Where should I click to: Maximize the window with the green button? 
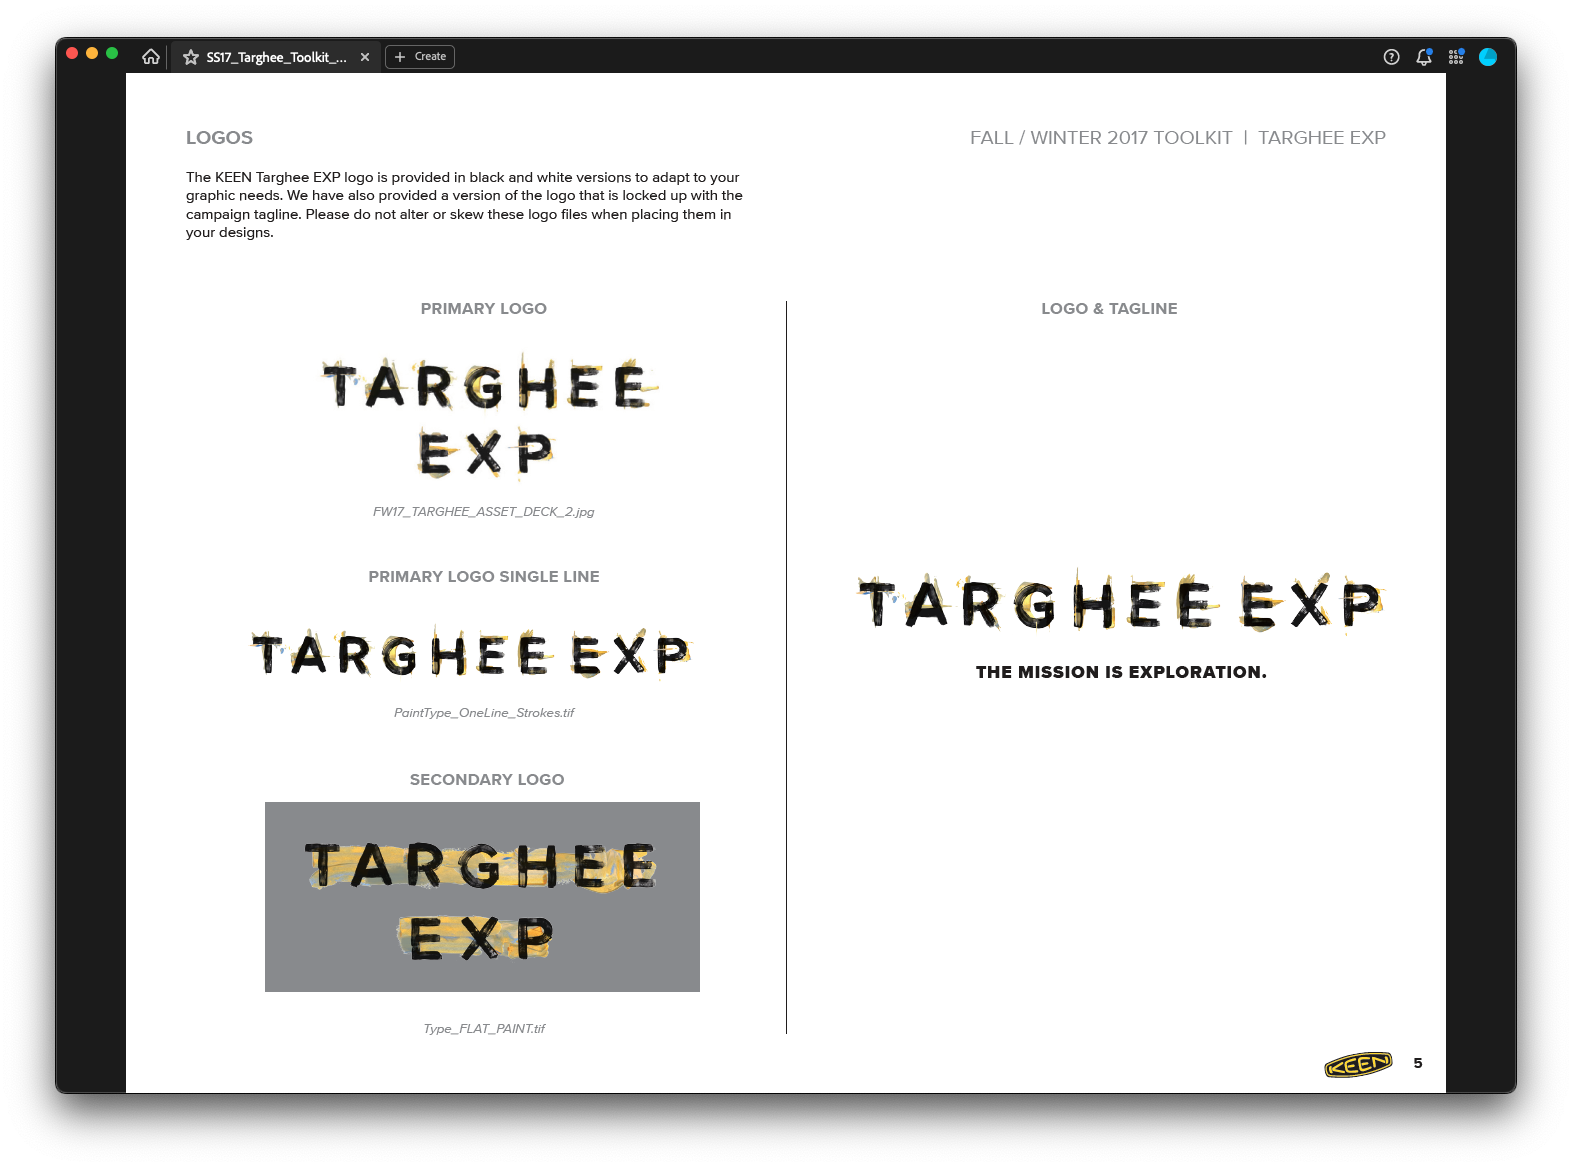click(x=112, y=53)
